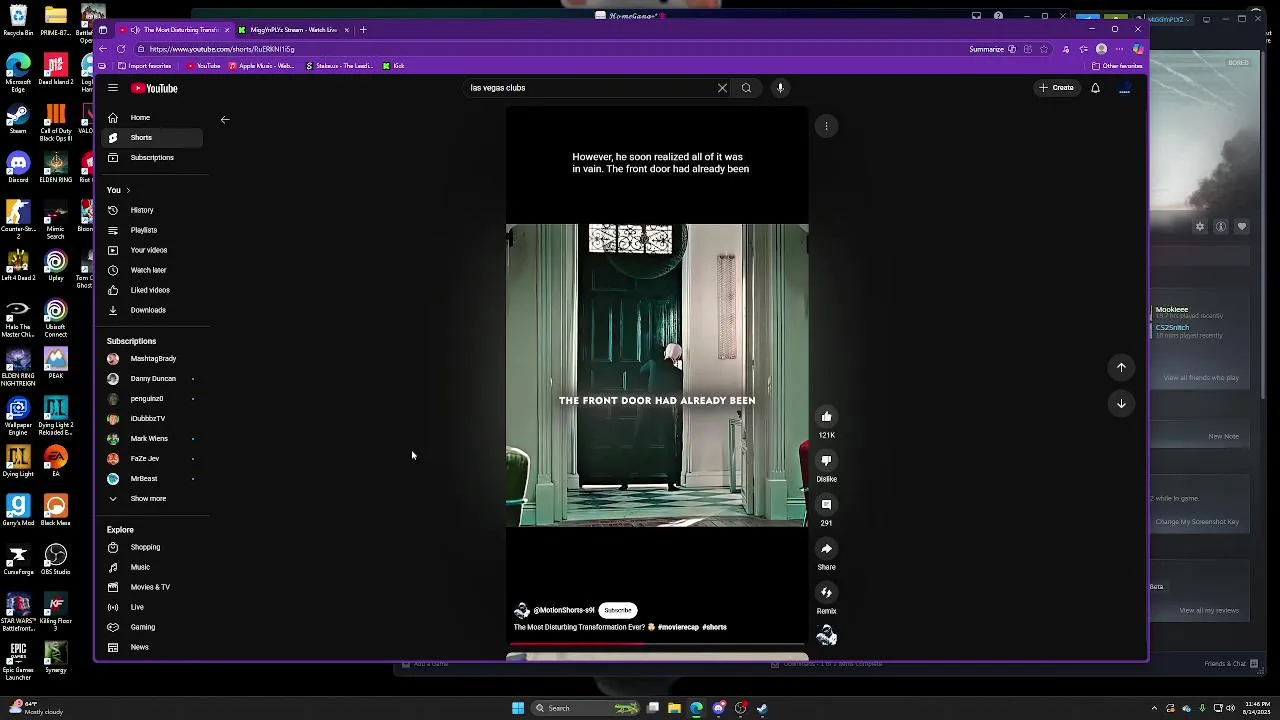Open Home in YouTube sidebar
The image size is (1280, 720).
coord(153,117)
